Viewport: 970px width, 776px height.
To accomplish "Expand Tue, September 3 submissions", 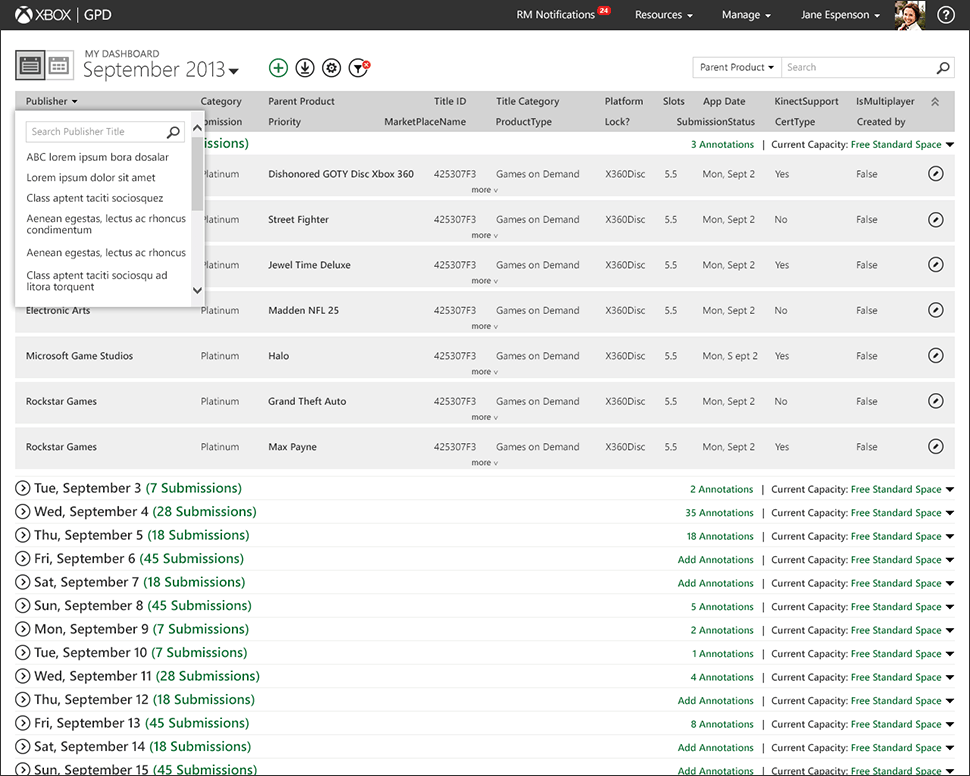I will point(22,488).
